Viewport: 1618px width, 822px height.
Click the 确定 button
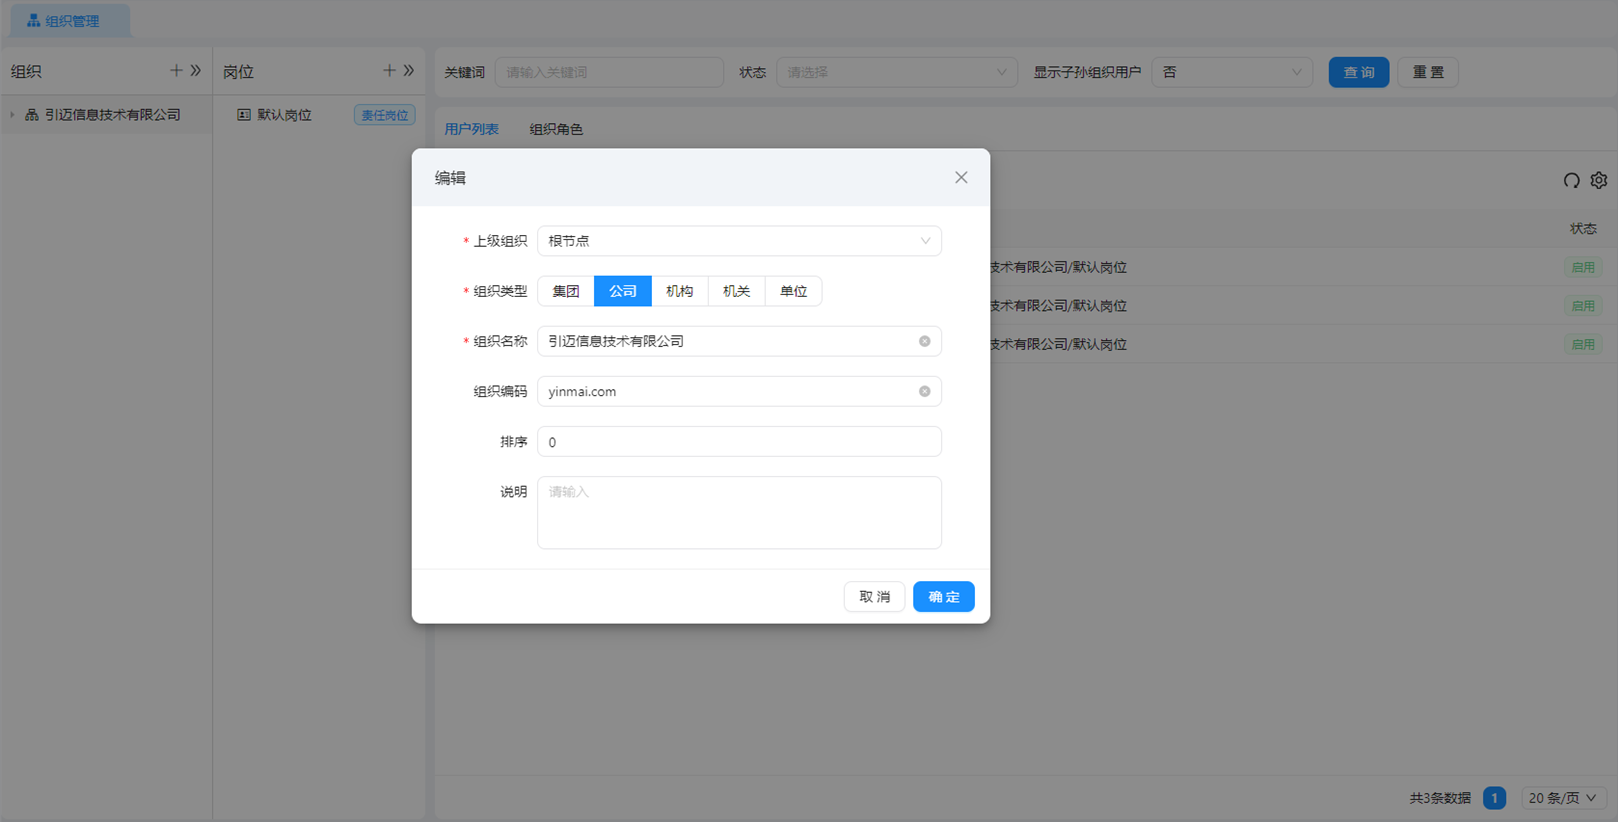click(x=943, y=597)
